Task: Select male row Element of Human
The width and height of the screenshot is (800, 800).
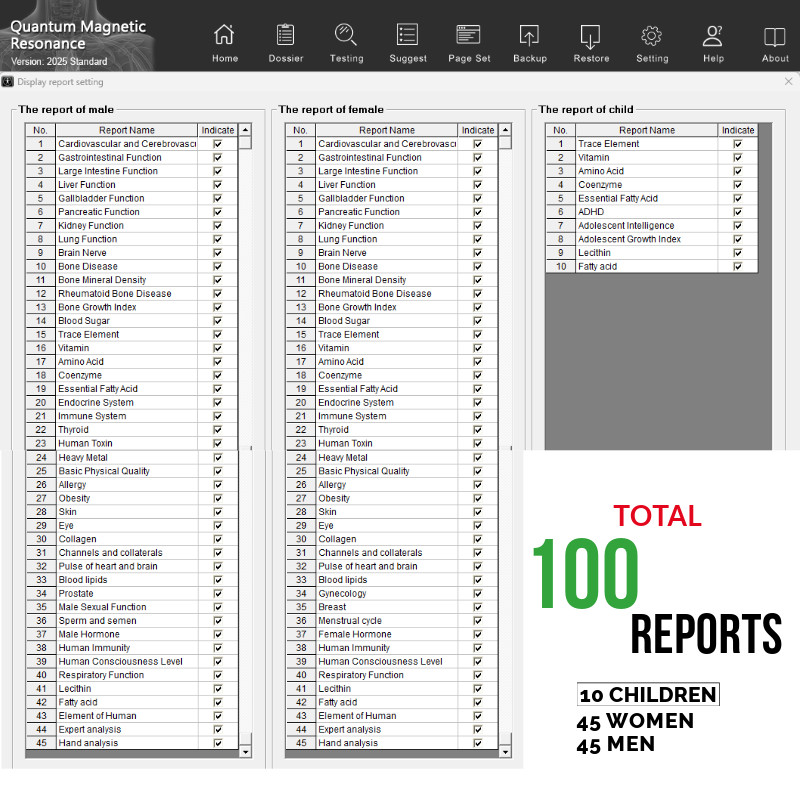Action: click(132, 716)
